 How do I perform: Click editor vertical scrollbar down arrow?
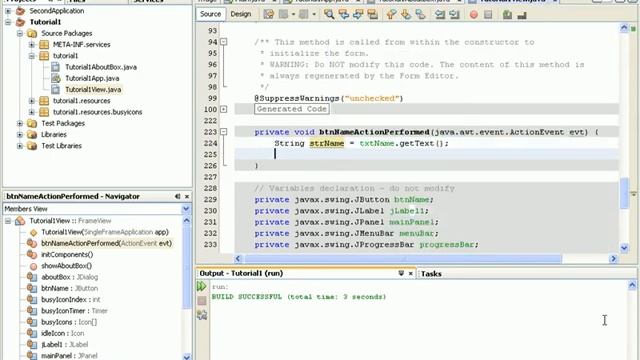pos(624,248)
